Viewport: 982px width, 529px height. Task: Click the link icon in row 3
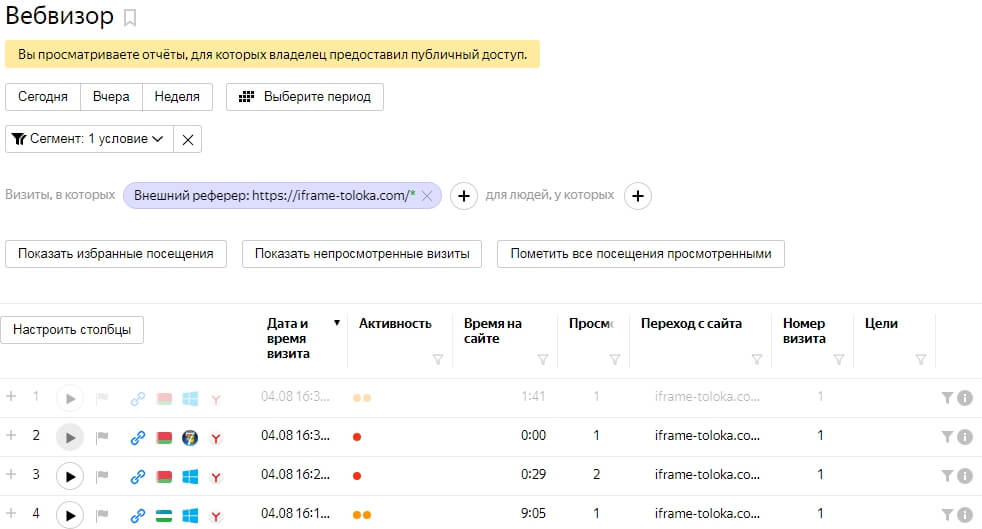tap(138, 477)
